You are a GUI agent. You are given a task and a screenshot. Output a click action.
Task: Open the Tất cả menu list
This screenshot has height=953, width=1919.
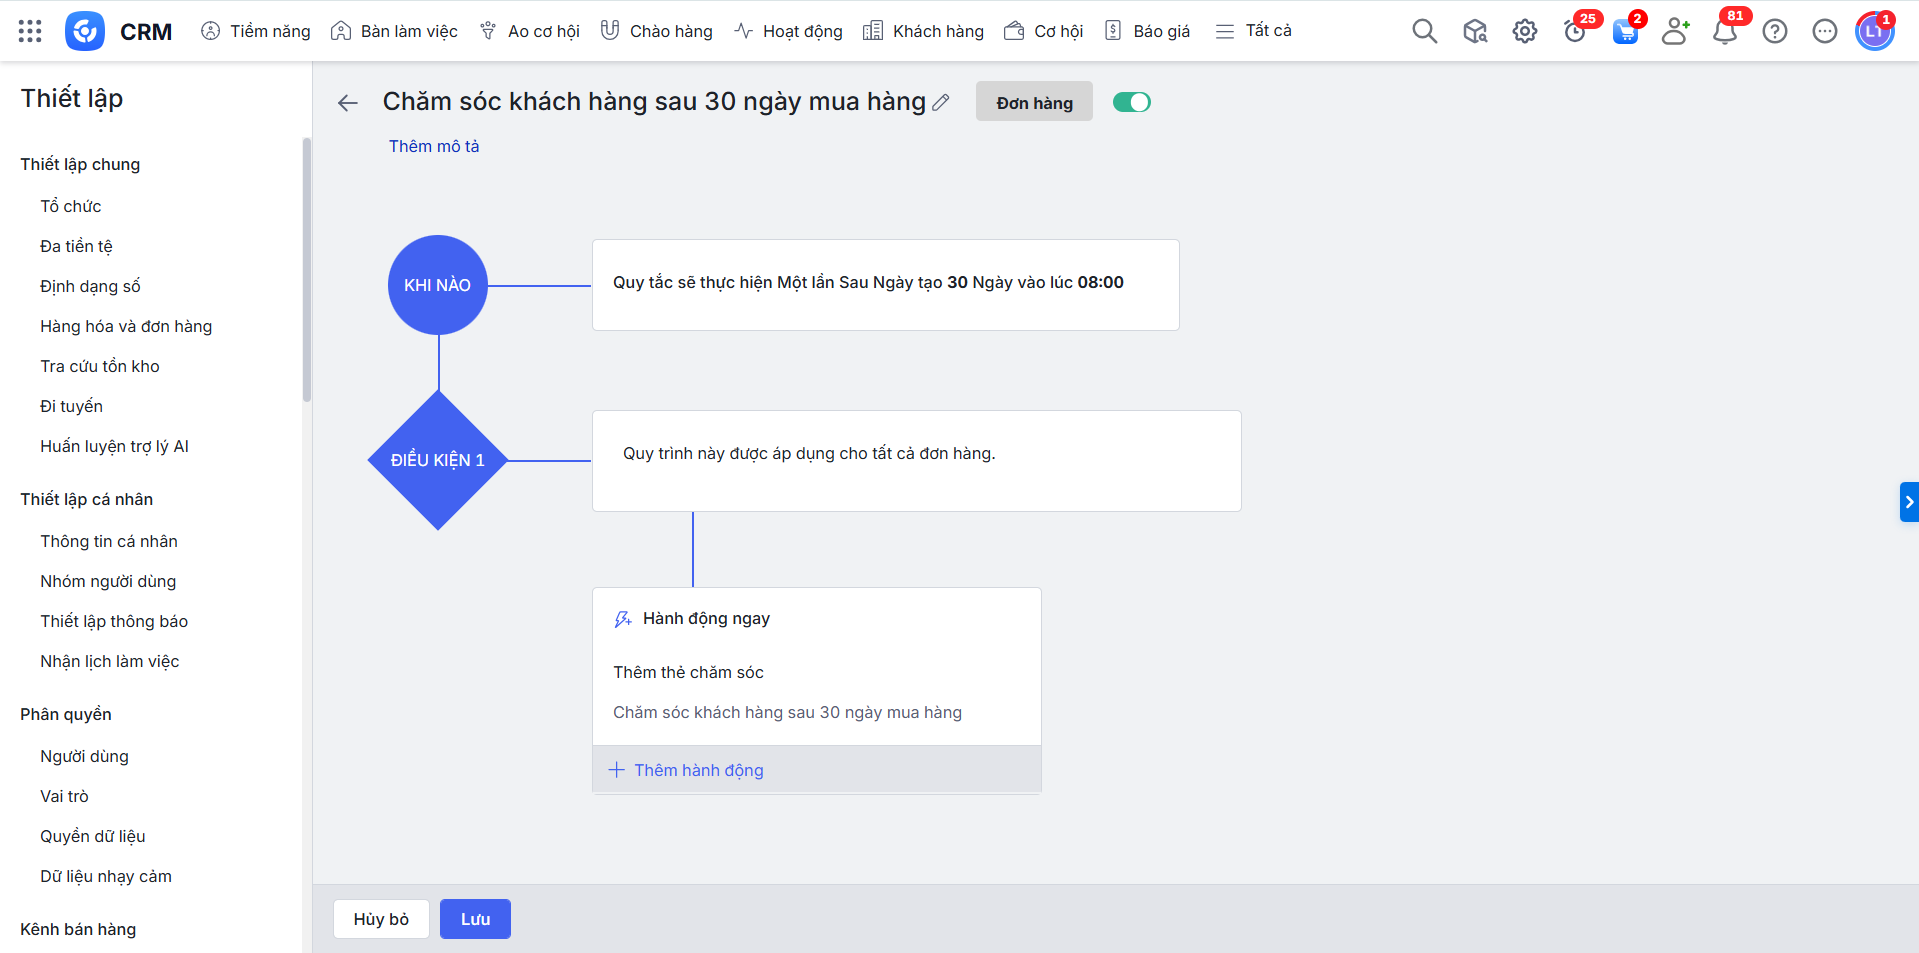pos(1254,31)
